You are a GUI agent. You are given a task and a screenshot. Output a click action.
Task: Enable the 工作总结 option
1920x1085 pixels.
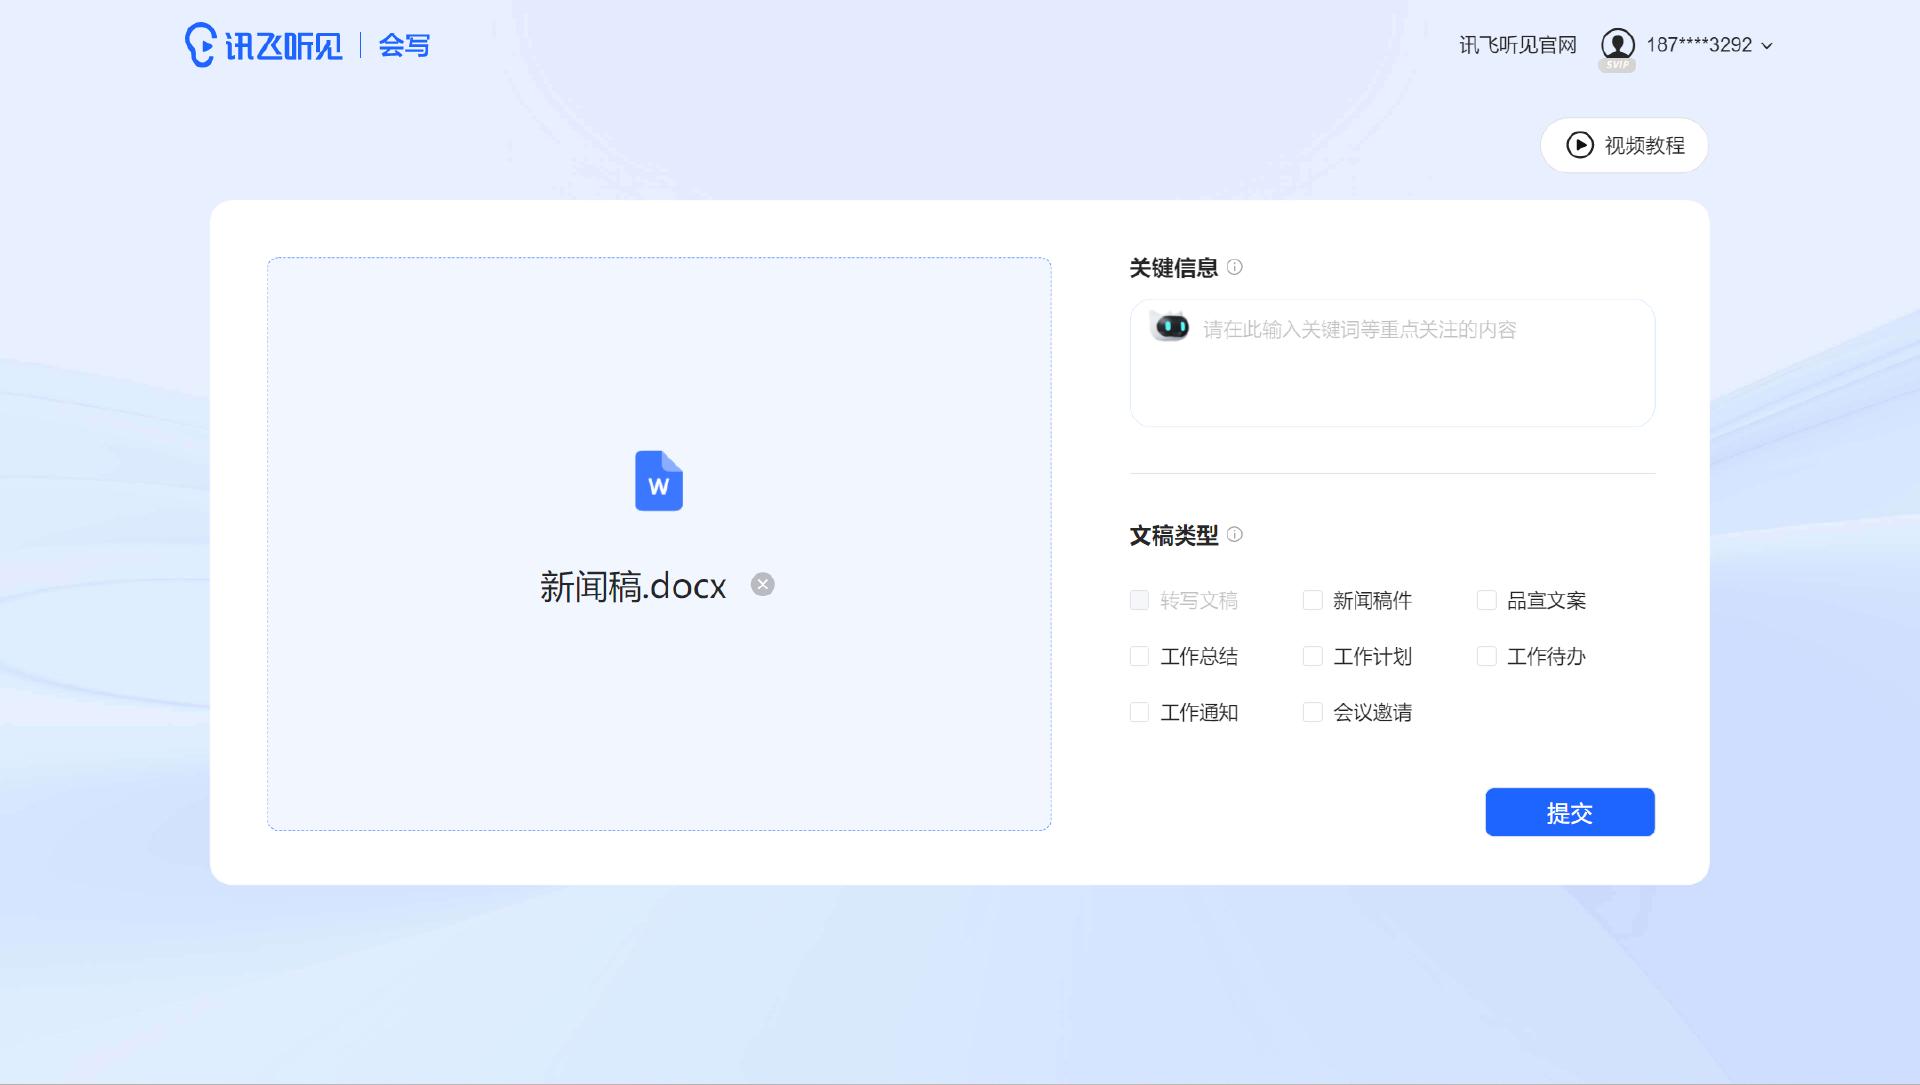pos(1138,655)
